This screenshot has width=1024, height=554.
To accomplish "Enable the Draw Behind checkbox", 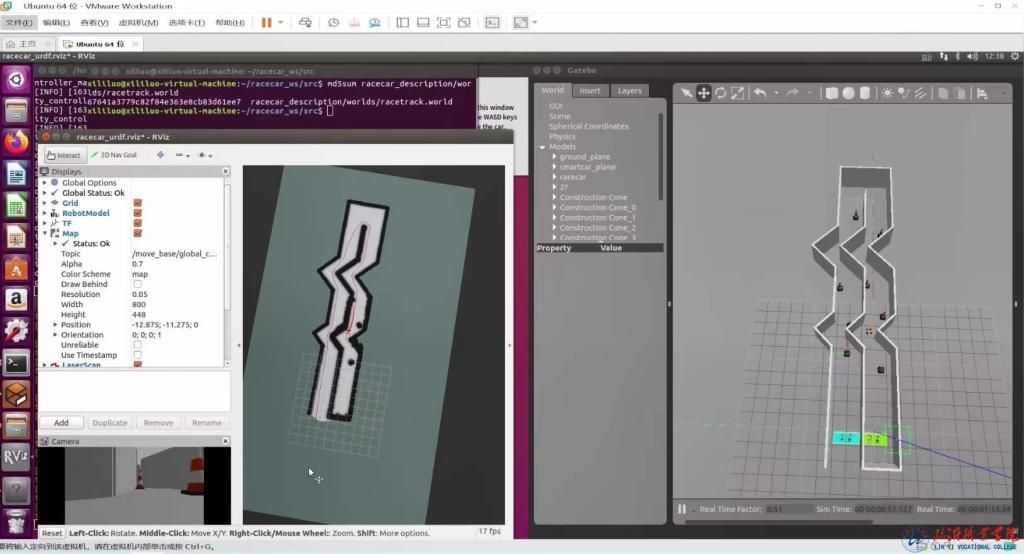I will (138, 284).
